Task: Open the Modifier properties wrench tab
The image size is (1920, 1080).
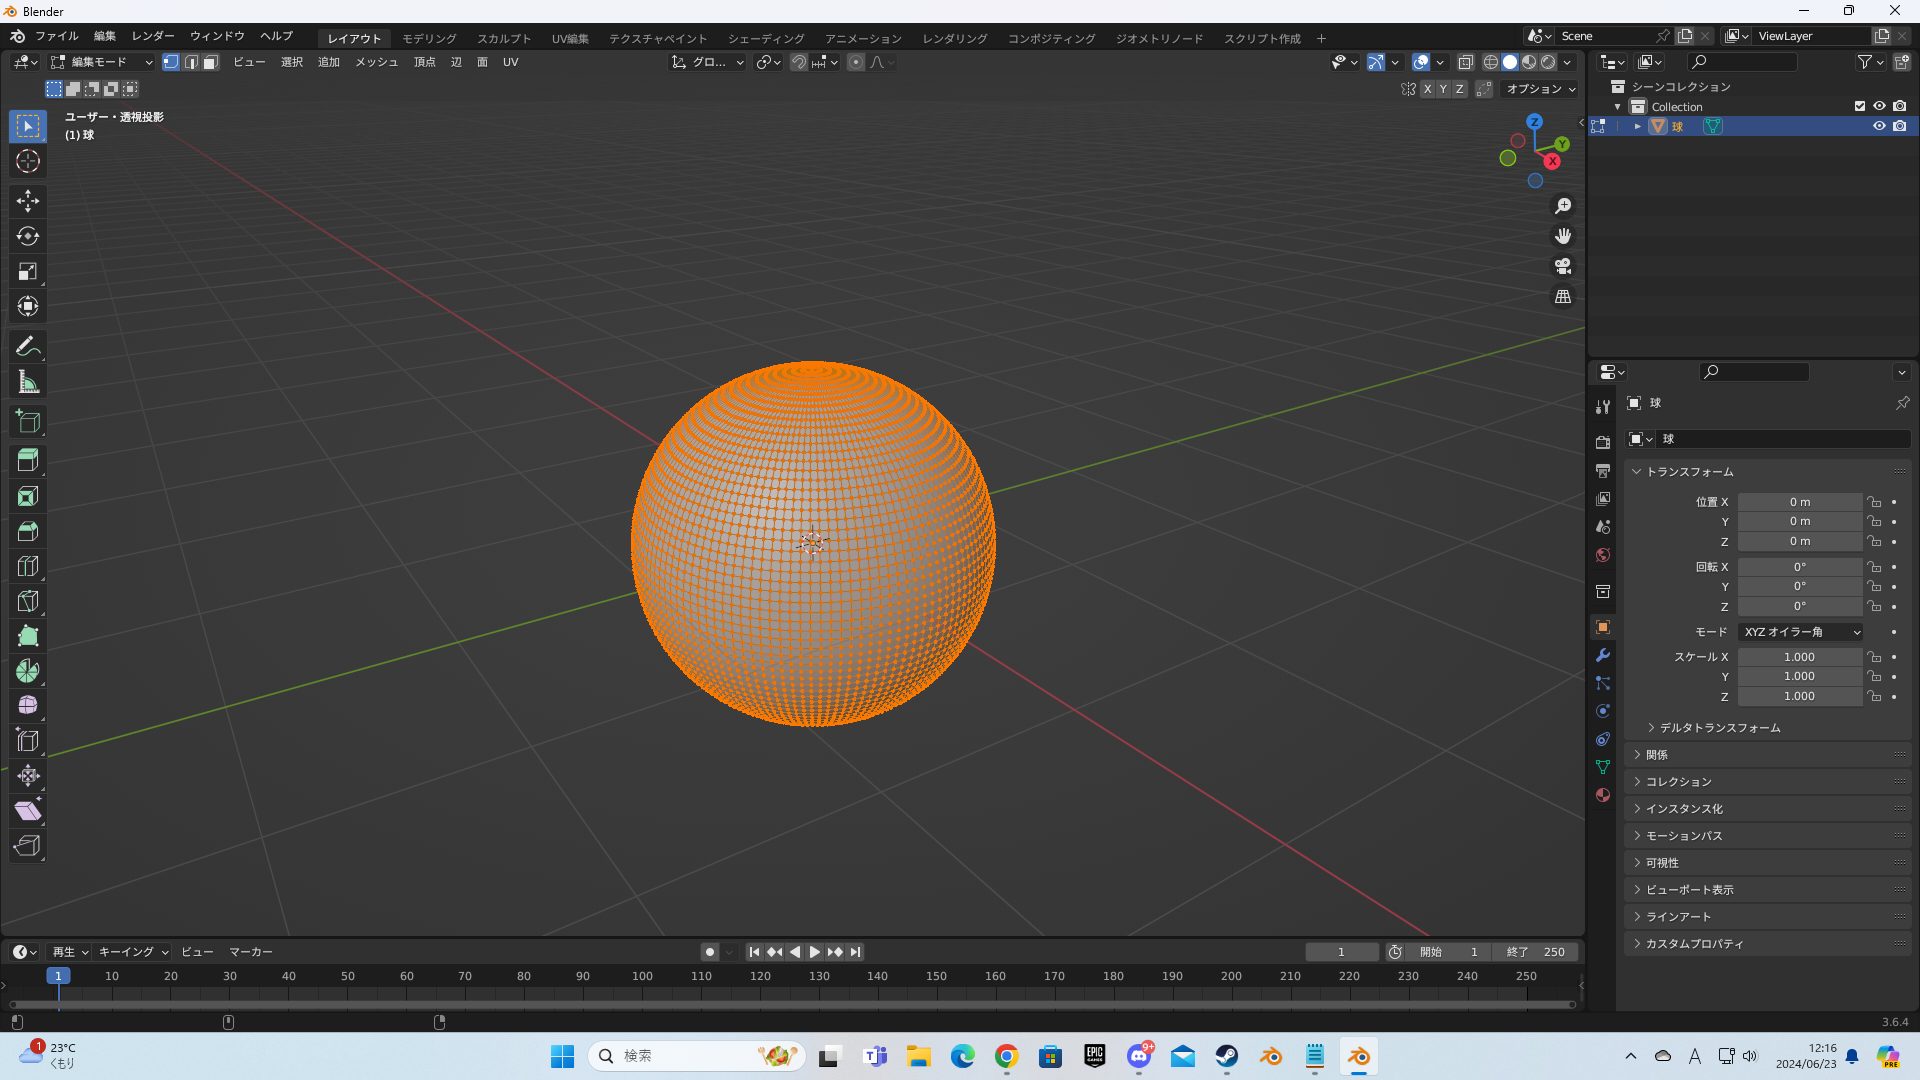Action: [1603, 655]
